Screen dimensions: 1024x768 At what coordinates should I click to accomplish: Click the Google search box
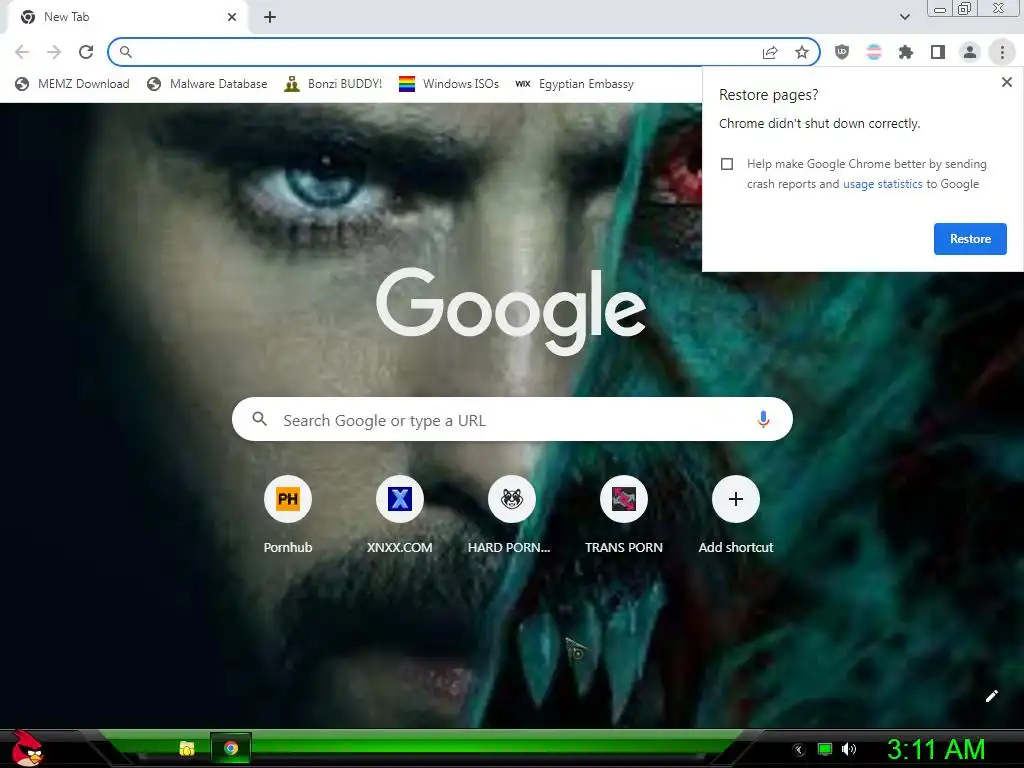512,419
